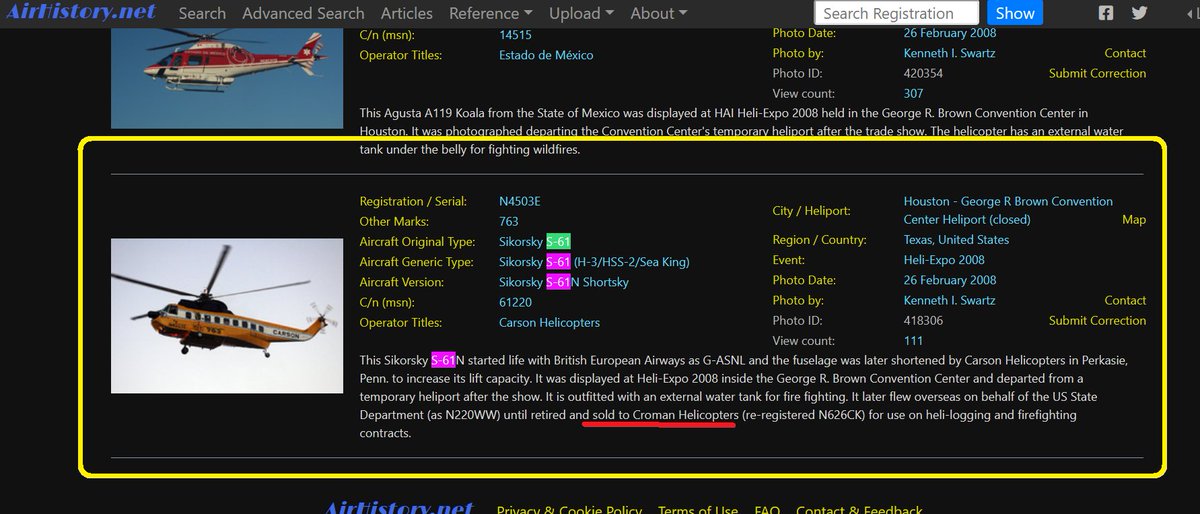The height and width of the screenshot is (514, 1200).
Task: Open the Facebook icon link
Action: [x=1106, y=13]
